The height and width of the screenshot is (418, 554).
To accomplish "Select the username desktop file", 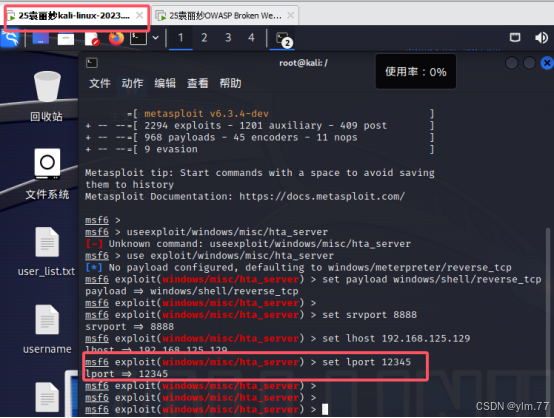I will pos(47,329).
